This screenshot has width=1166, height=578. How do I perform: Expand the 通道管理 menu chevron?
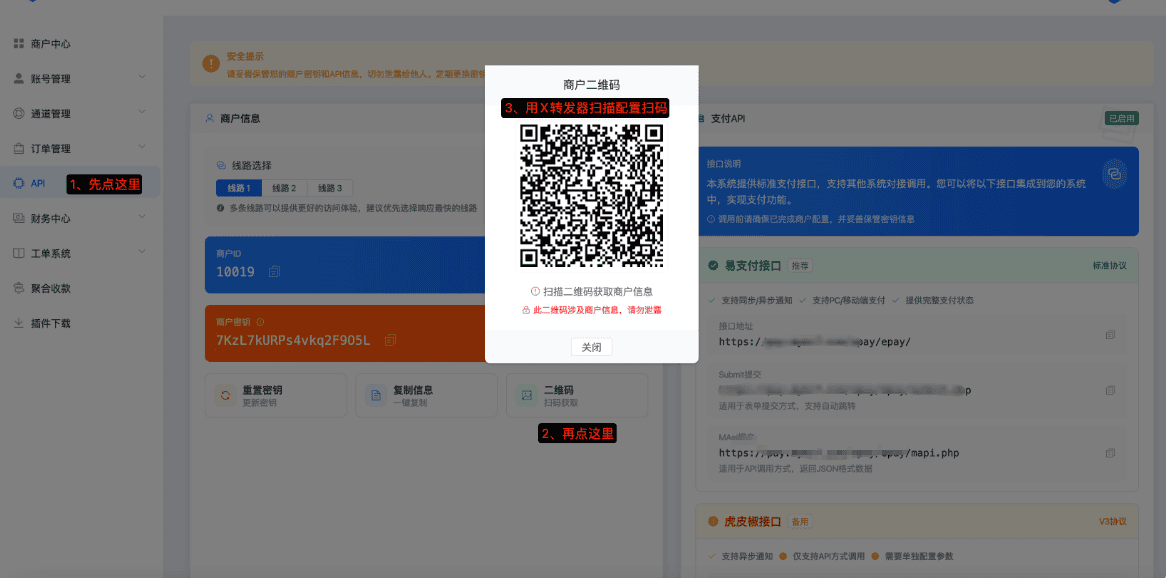point(142,112)
